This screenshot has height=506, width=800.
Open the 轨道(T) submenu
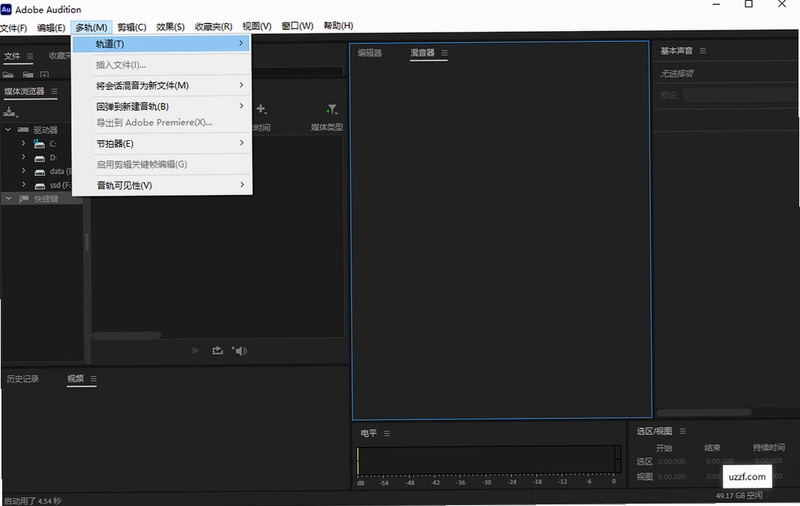click(162, 44)
